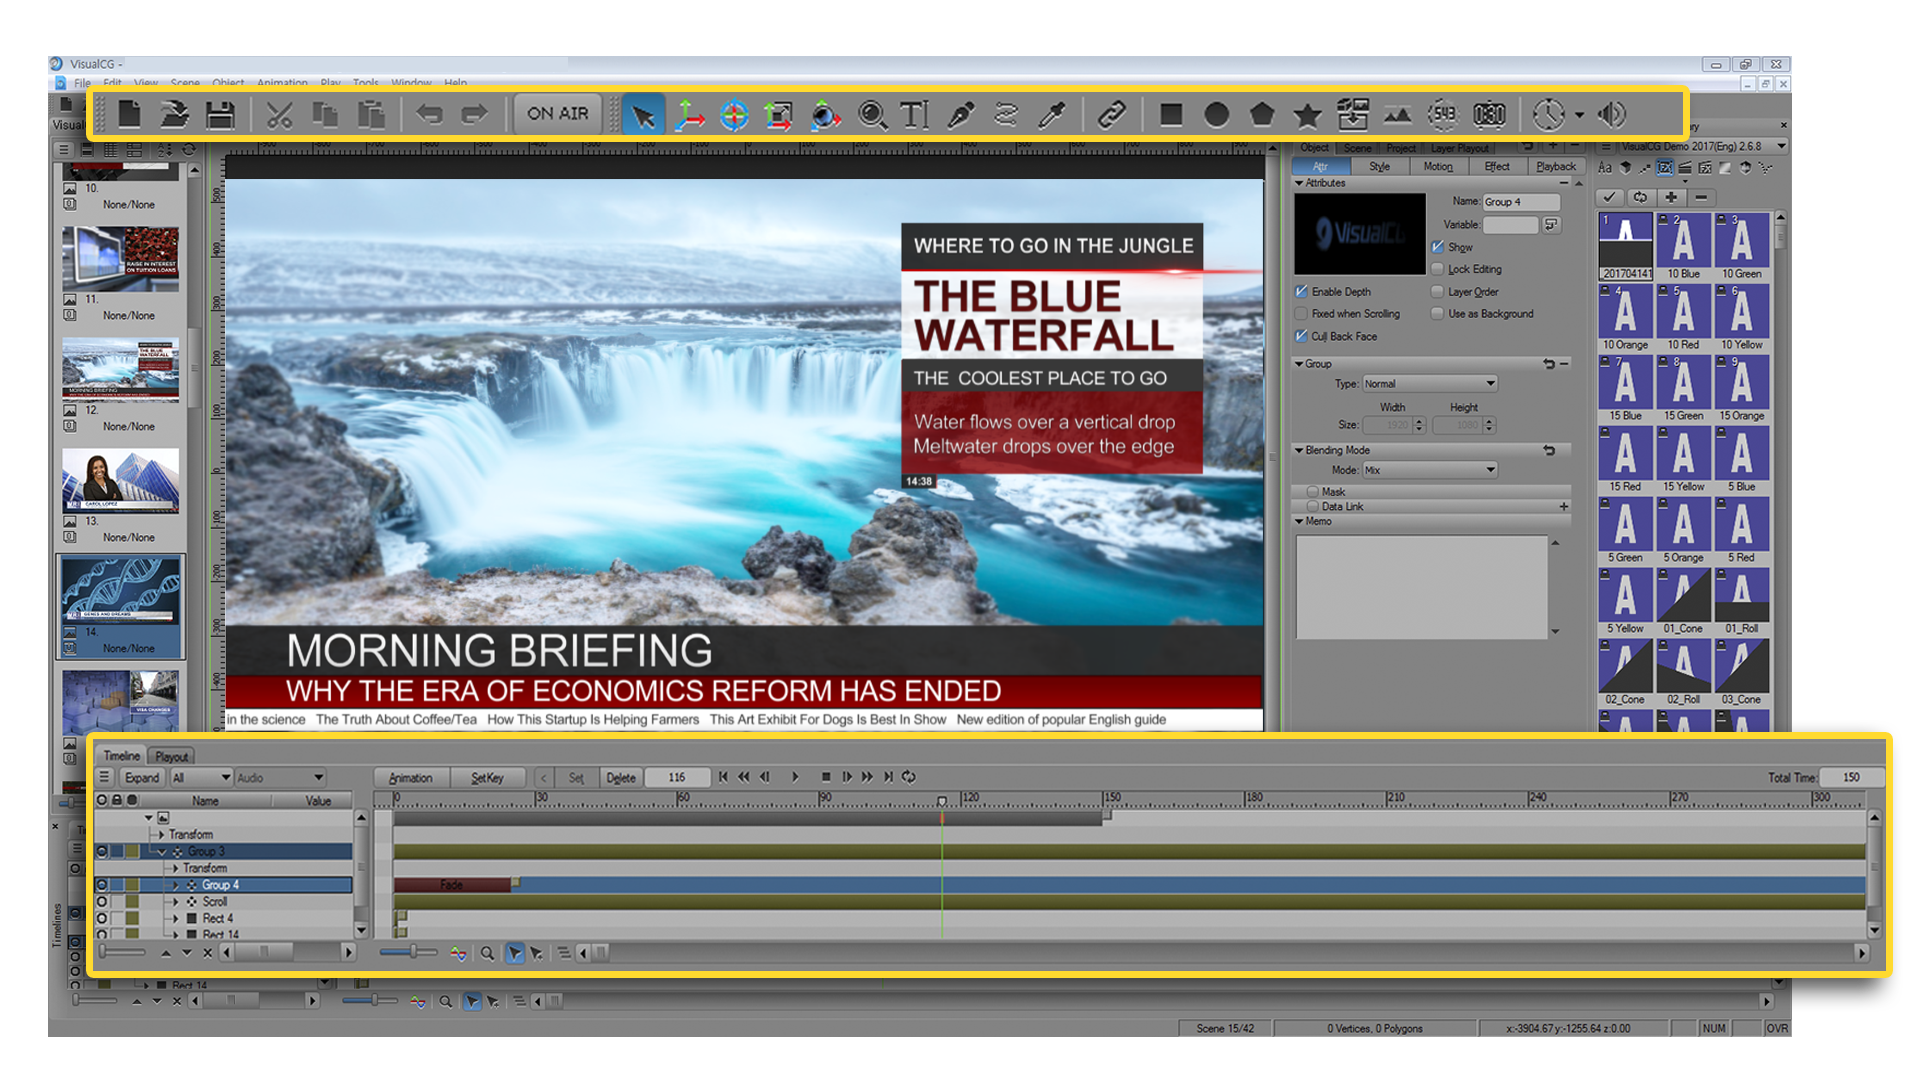Click the Name input field
Screen dimensions: 1920x1080
click(x=1521, y=202)
